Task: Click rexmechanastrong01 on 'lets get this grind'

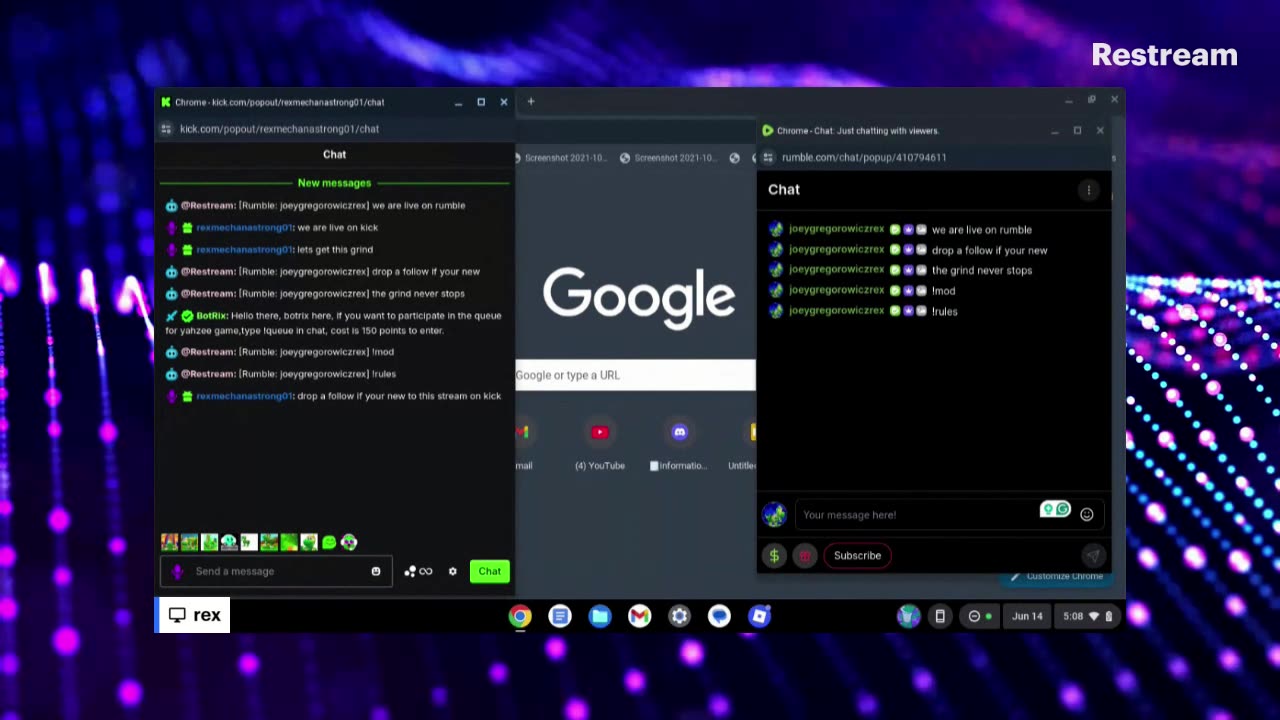Action: tap(244, 250)
